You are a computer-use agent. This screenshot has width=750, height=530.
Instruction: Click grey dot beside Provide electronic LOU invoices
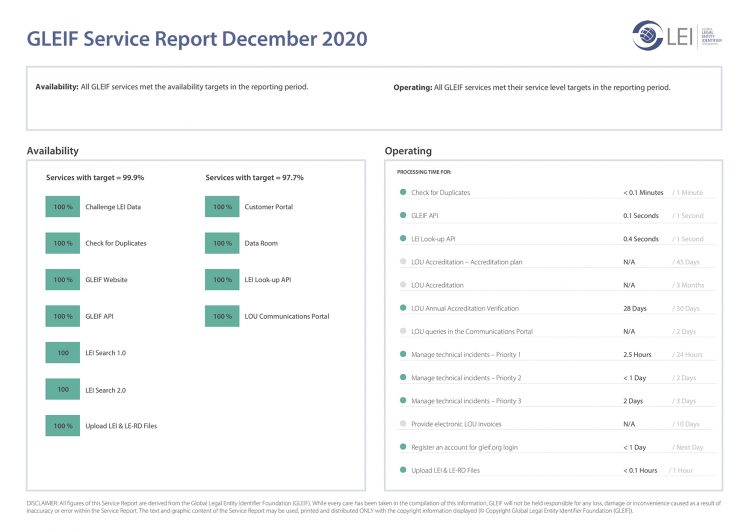tap(402, 424)
